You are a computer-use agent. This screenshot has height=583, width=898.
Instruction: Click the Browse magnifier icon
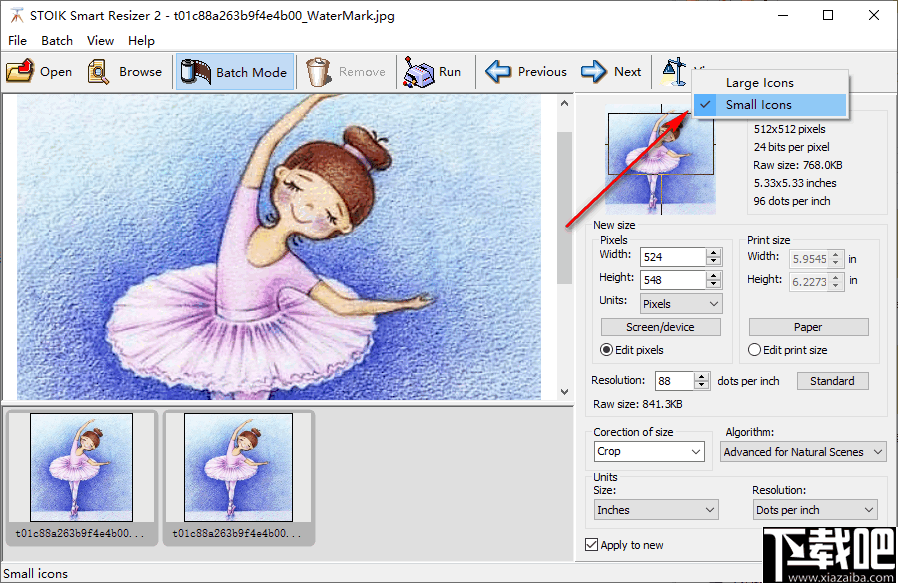point(99,72)
